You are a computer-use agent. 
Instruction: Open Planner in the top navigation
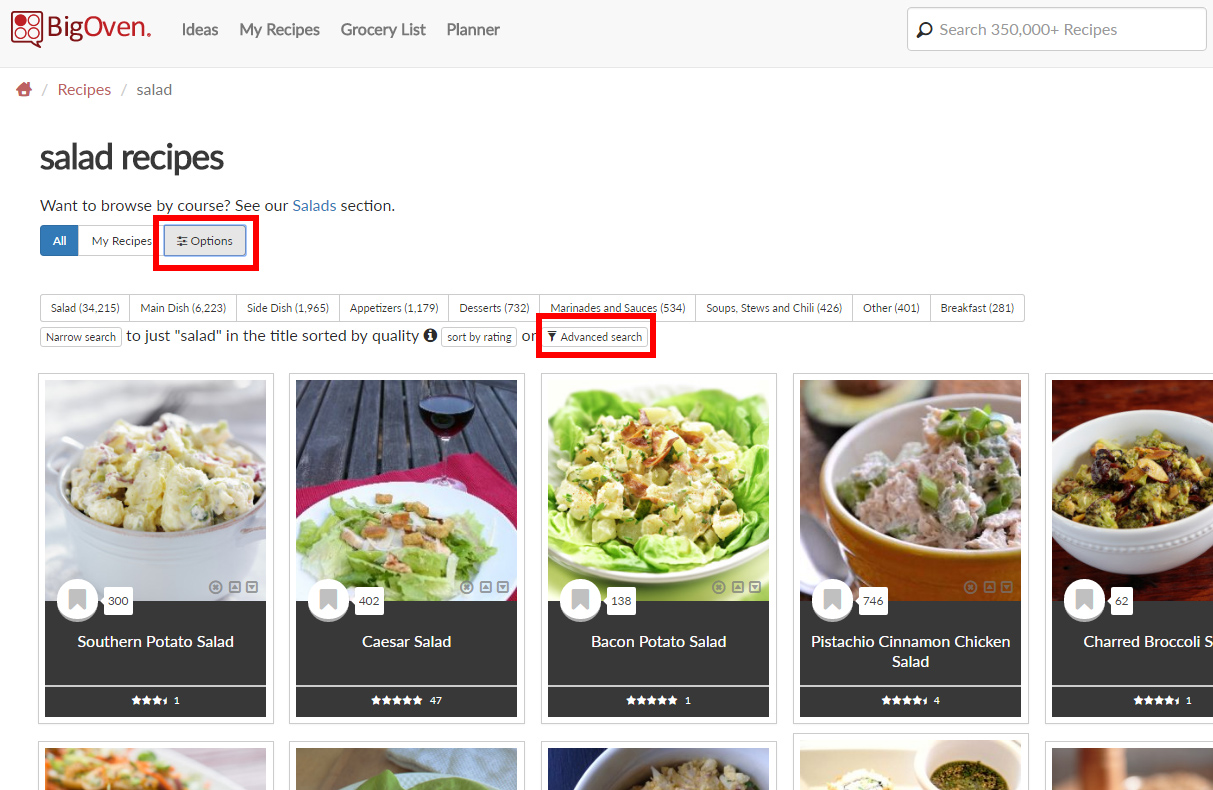[x=473, y=30]
